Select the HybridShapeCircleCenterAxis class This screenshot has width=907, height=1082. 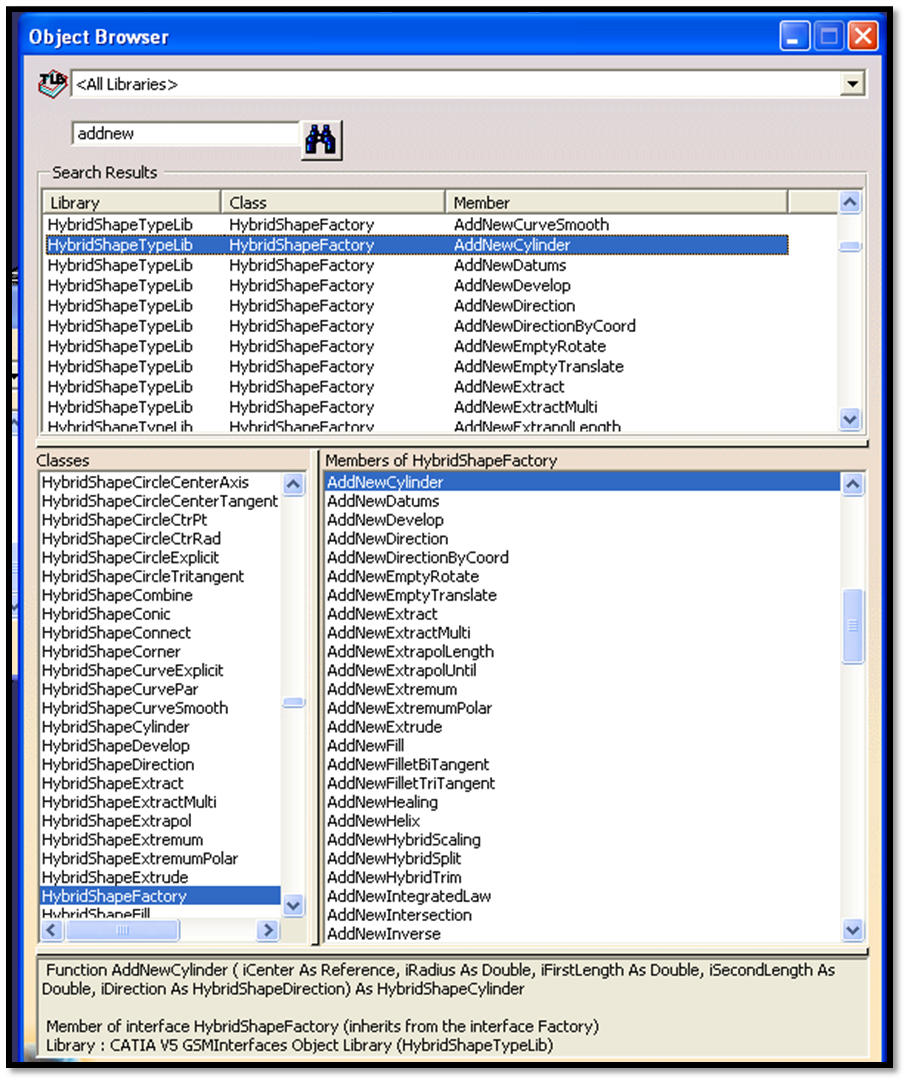[160, 482]
